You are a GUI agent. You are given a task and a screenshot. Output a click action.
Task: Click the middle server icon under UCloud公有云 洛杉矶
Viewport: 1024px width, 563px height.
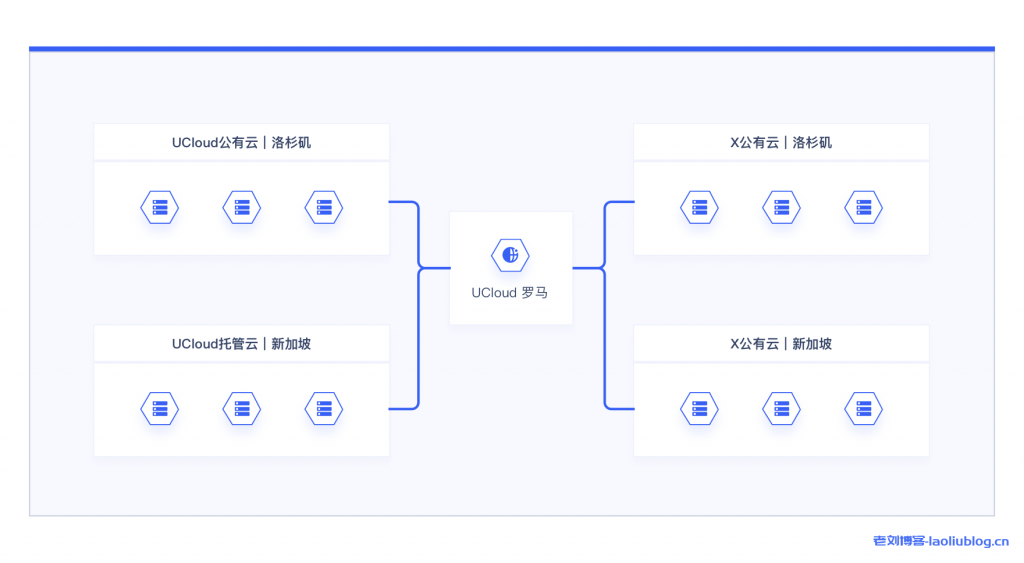(x=241, y=208)
